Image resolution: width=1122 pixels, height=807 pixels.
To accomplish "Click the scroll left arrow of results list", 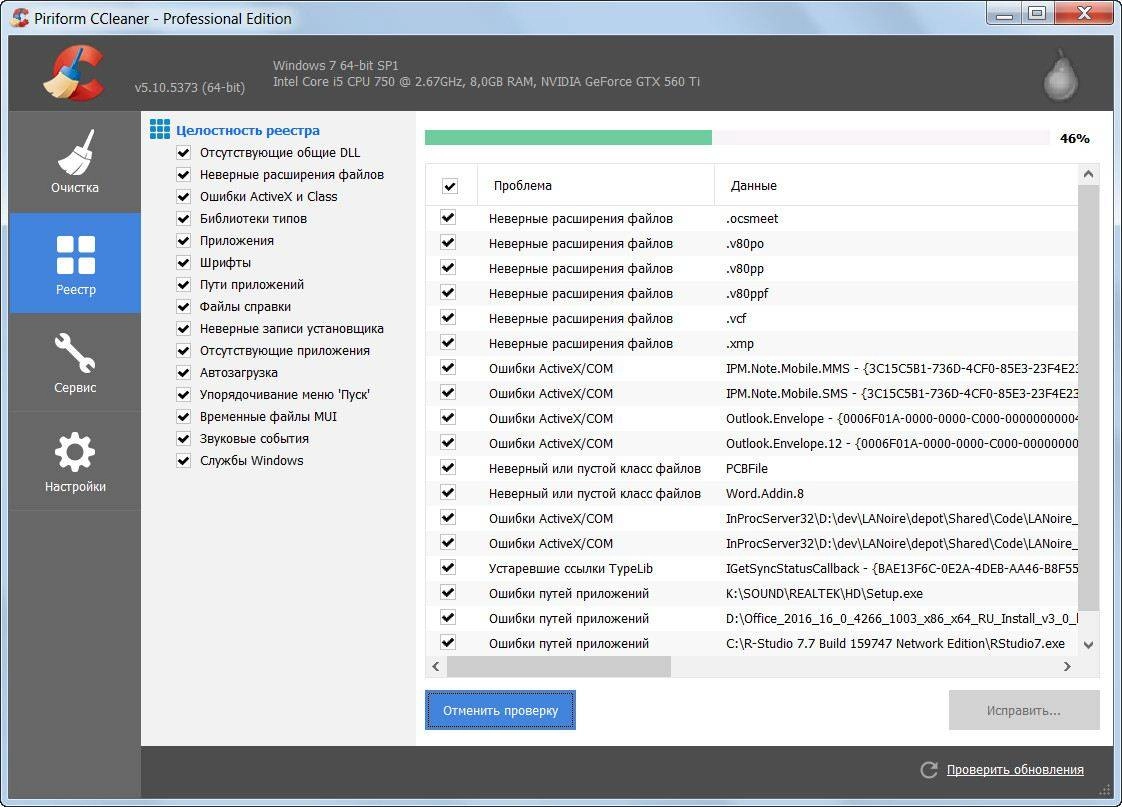I will point(436,667).
